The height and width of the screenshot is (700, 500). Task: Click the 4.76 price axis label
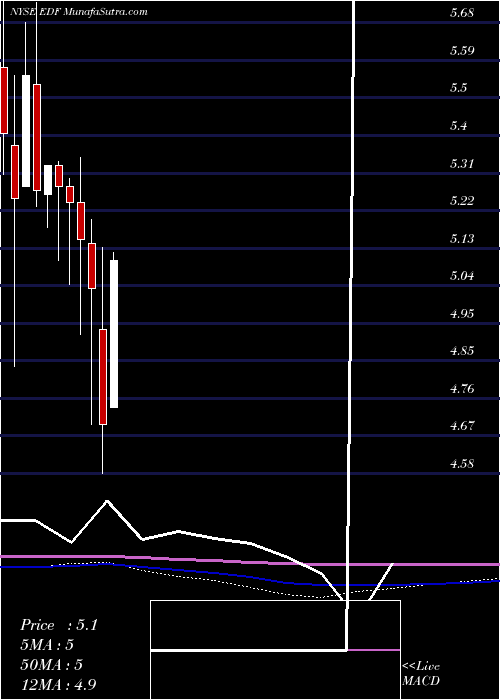(462, 388)
